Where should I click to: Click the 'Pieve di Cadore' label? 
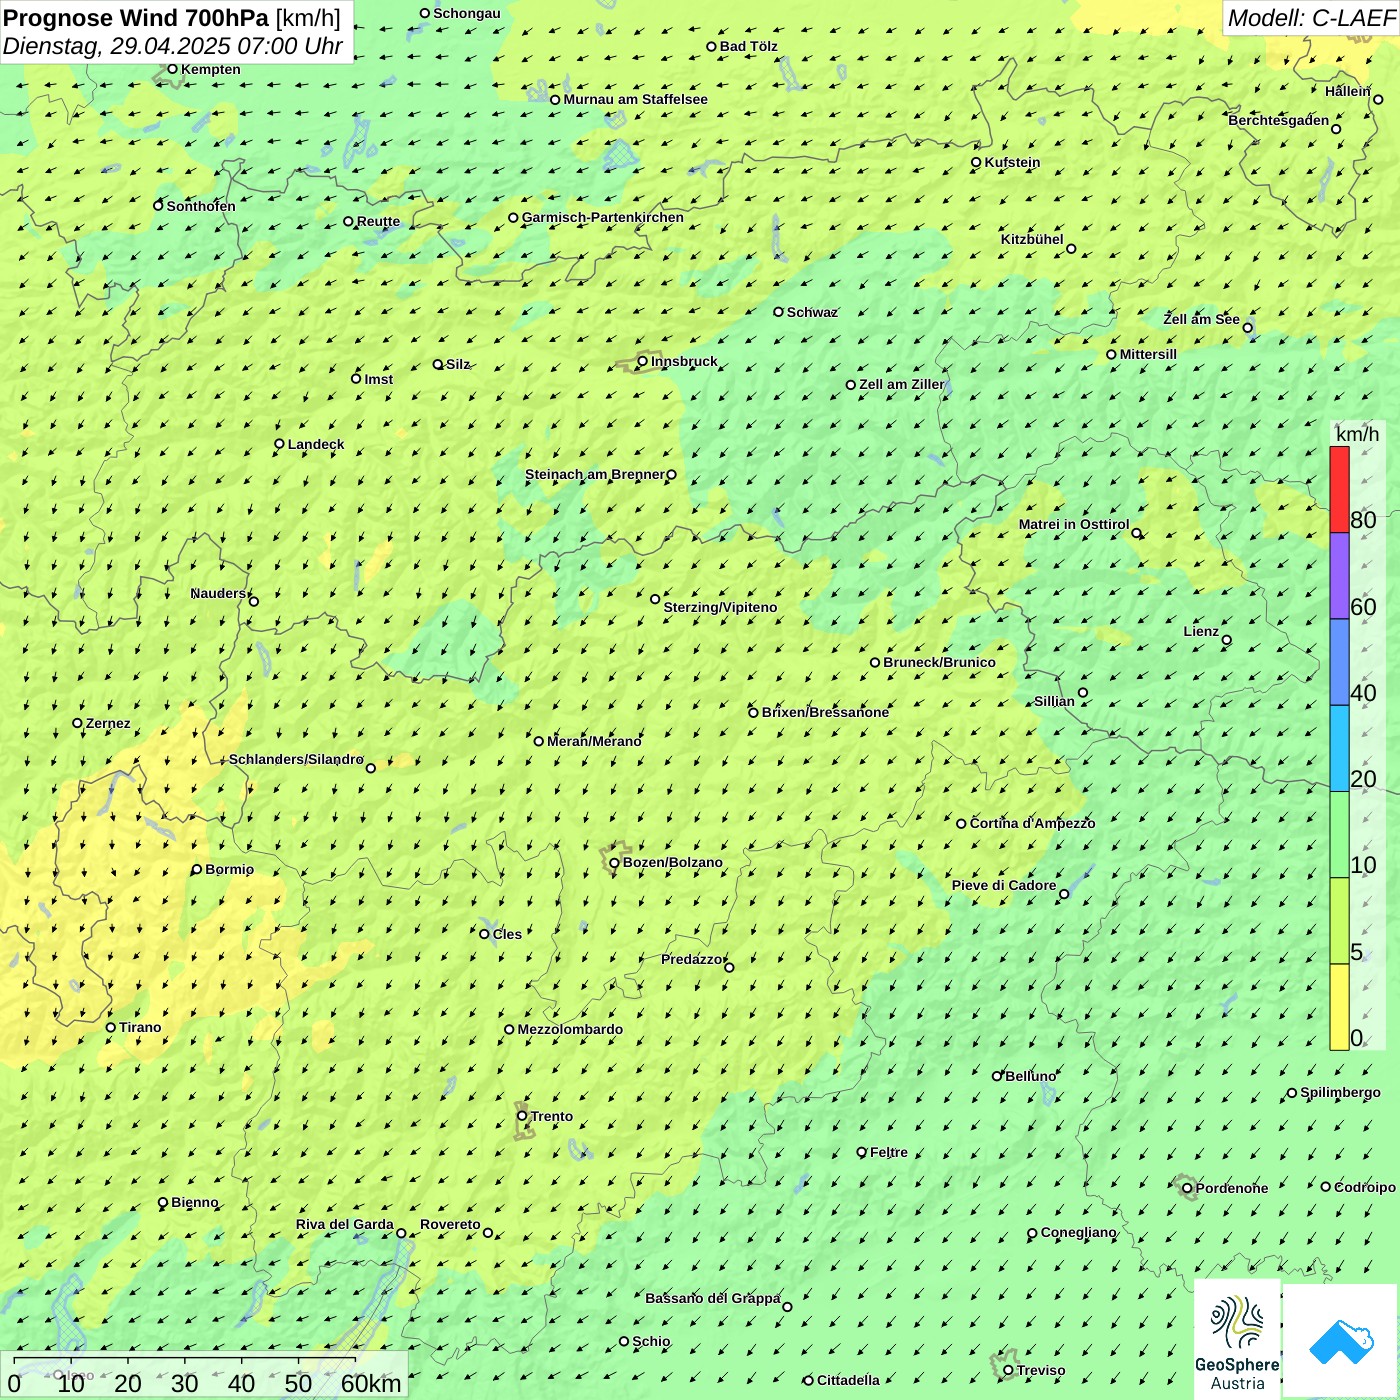(1004, 885)
